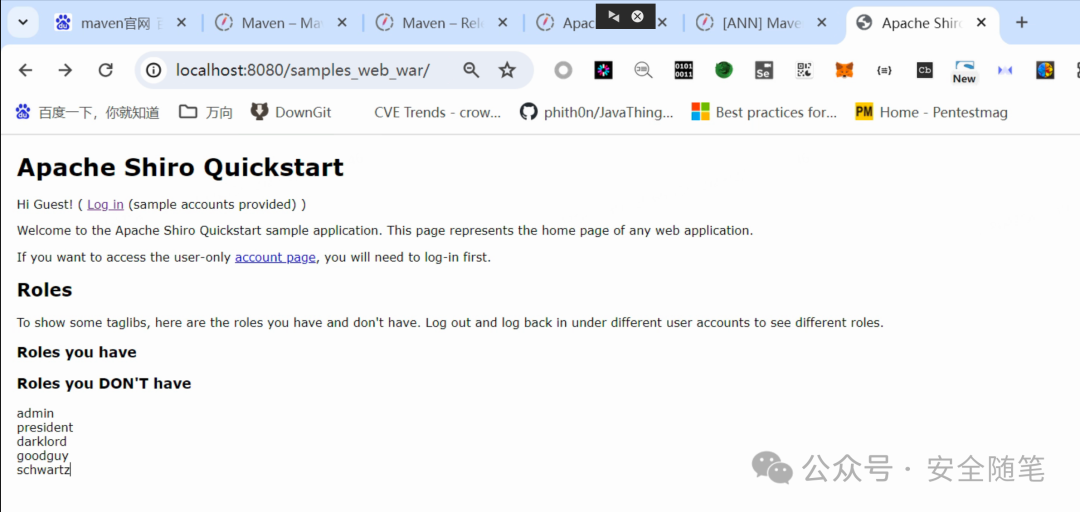Click the gray circle extension icon
This screenshot has width=1080, height=512.
pyautogui.click(x=563, y=70)
